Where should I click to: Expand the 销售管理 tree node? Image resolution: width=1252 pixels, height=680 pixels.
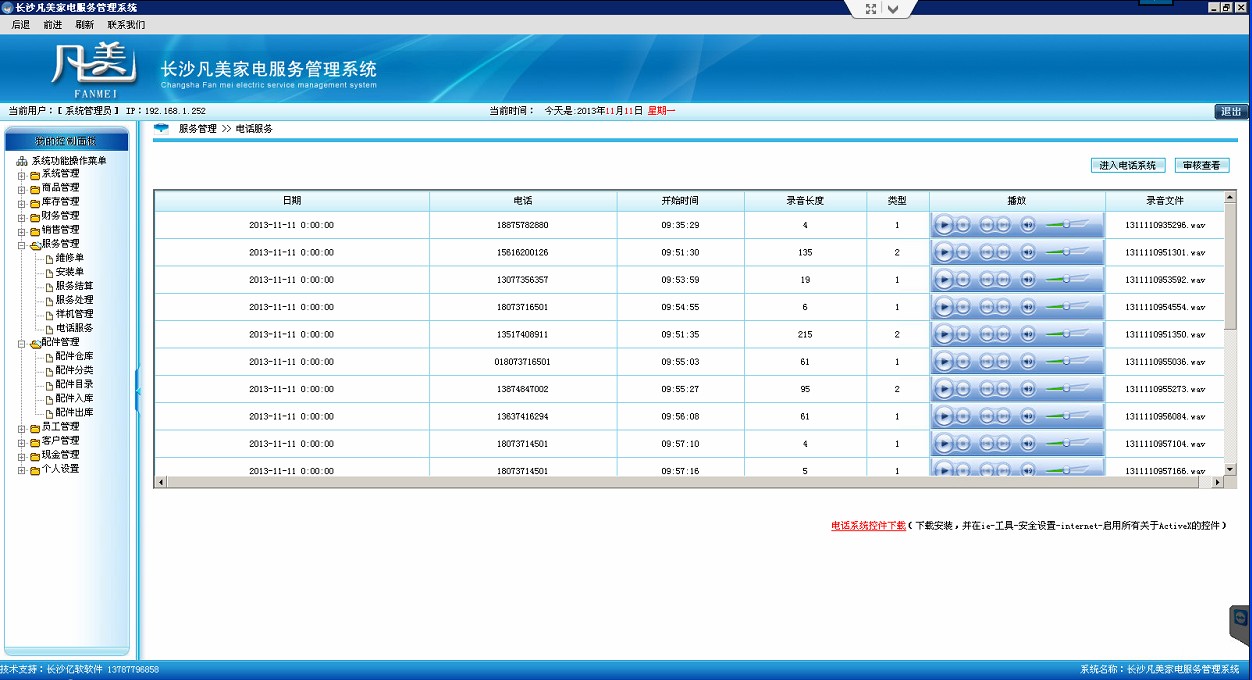[21, 230]
